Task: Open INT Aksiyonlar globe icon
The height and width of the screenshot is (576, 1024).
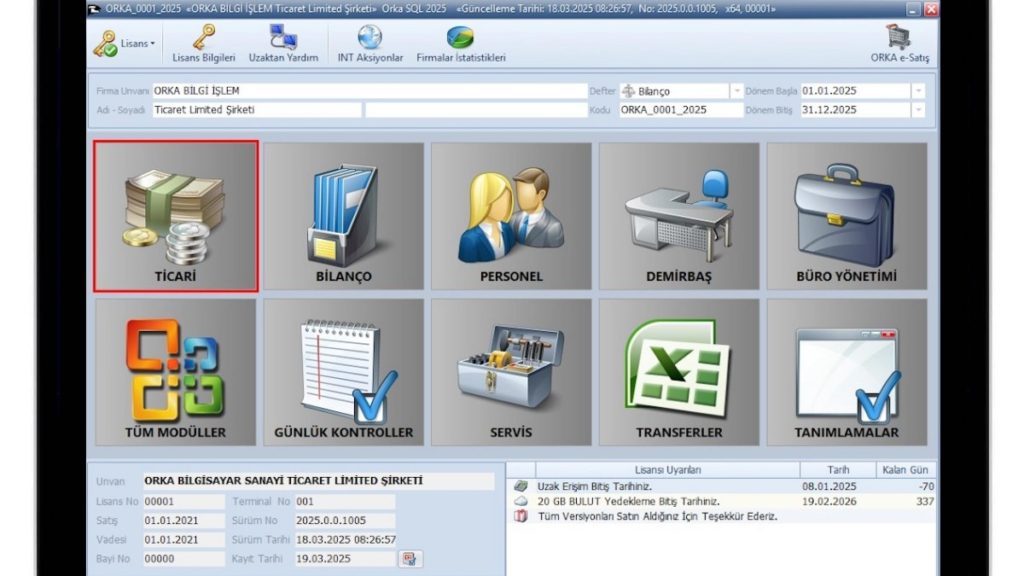Action: pyautogui.click(x=370, y=43)
